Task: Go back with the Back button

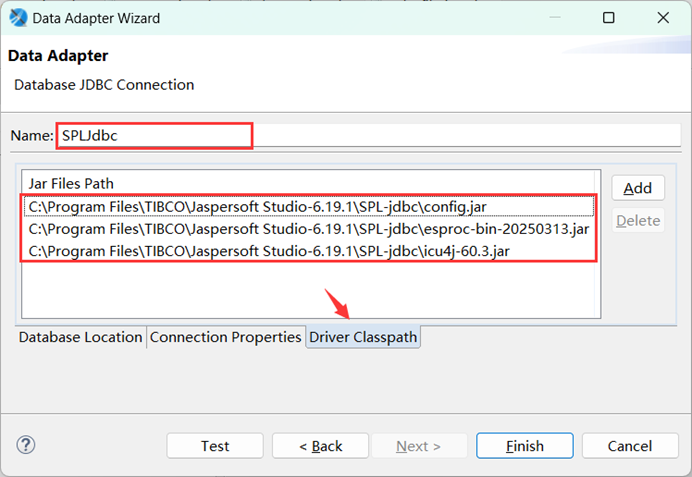Action: coord(320,446)
